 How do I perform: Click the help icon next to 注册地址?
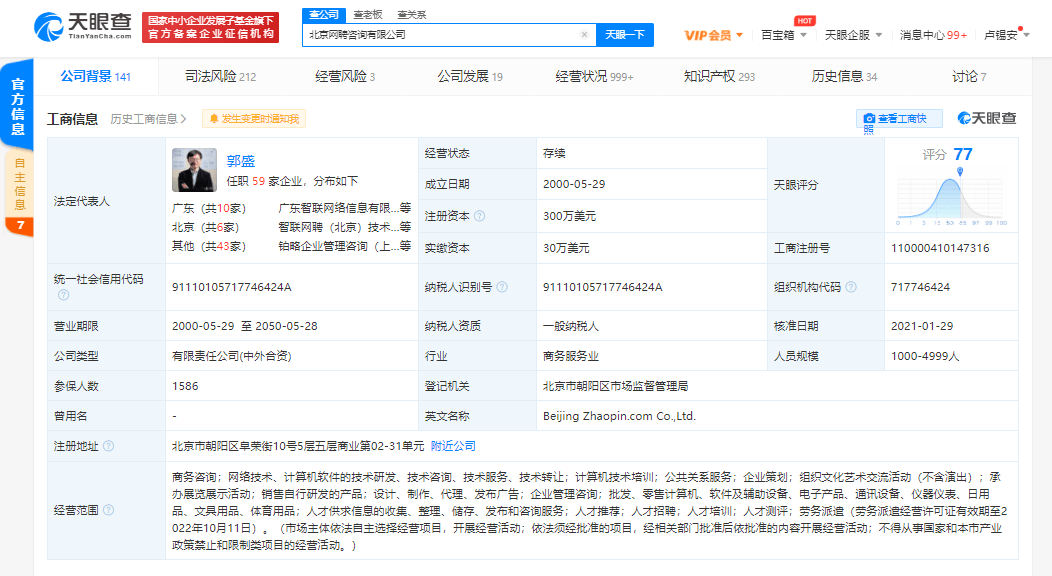pos(109,446)
